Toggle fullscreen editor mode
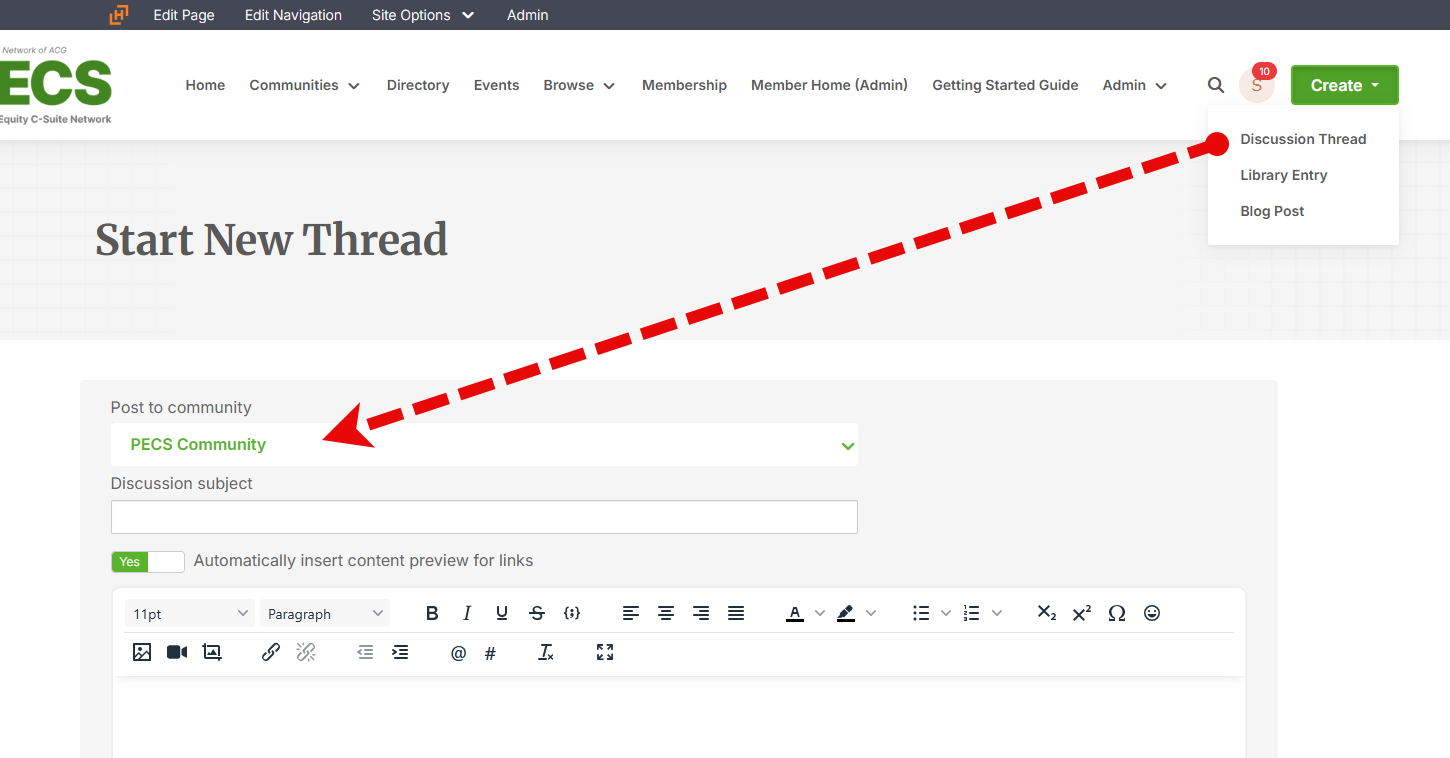This screenshot has height=758, width=1450. coord(605,652)
